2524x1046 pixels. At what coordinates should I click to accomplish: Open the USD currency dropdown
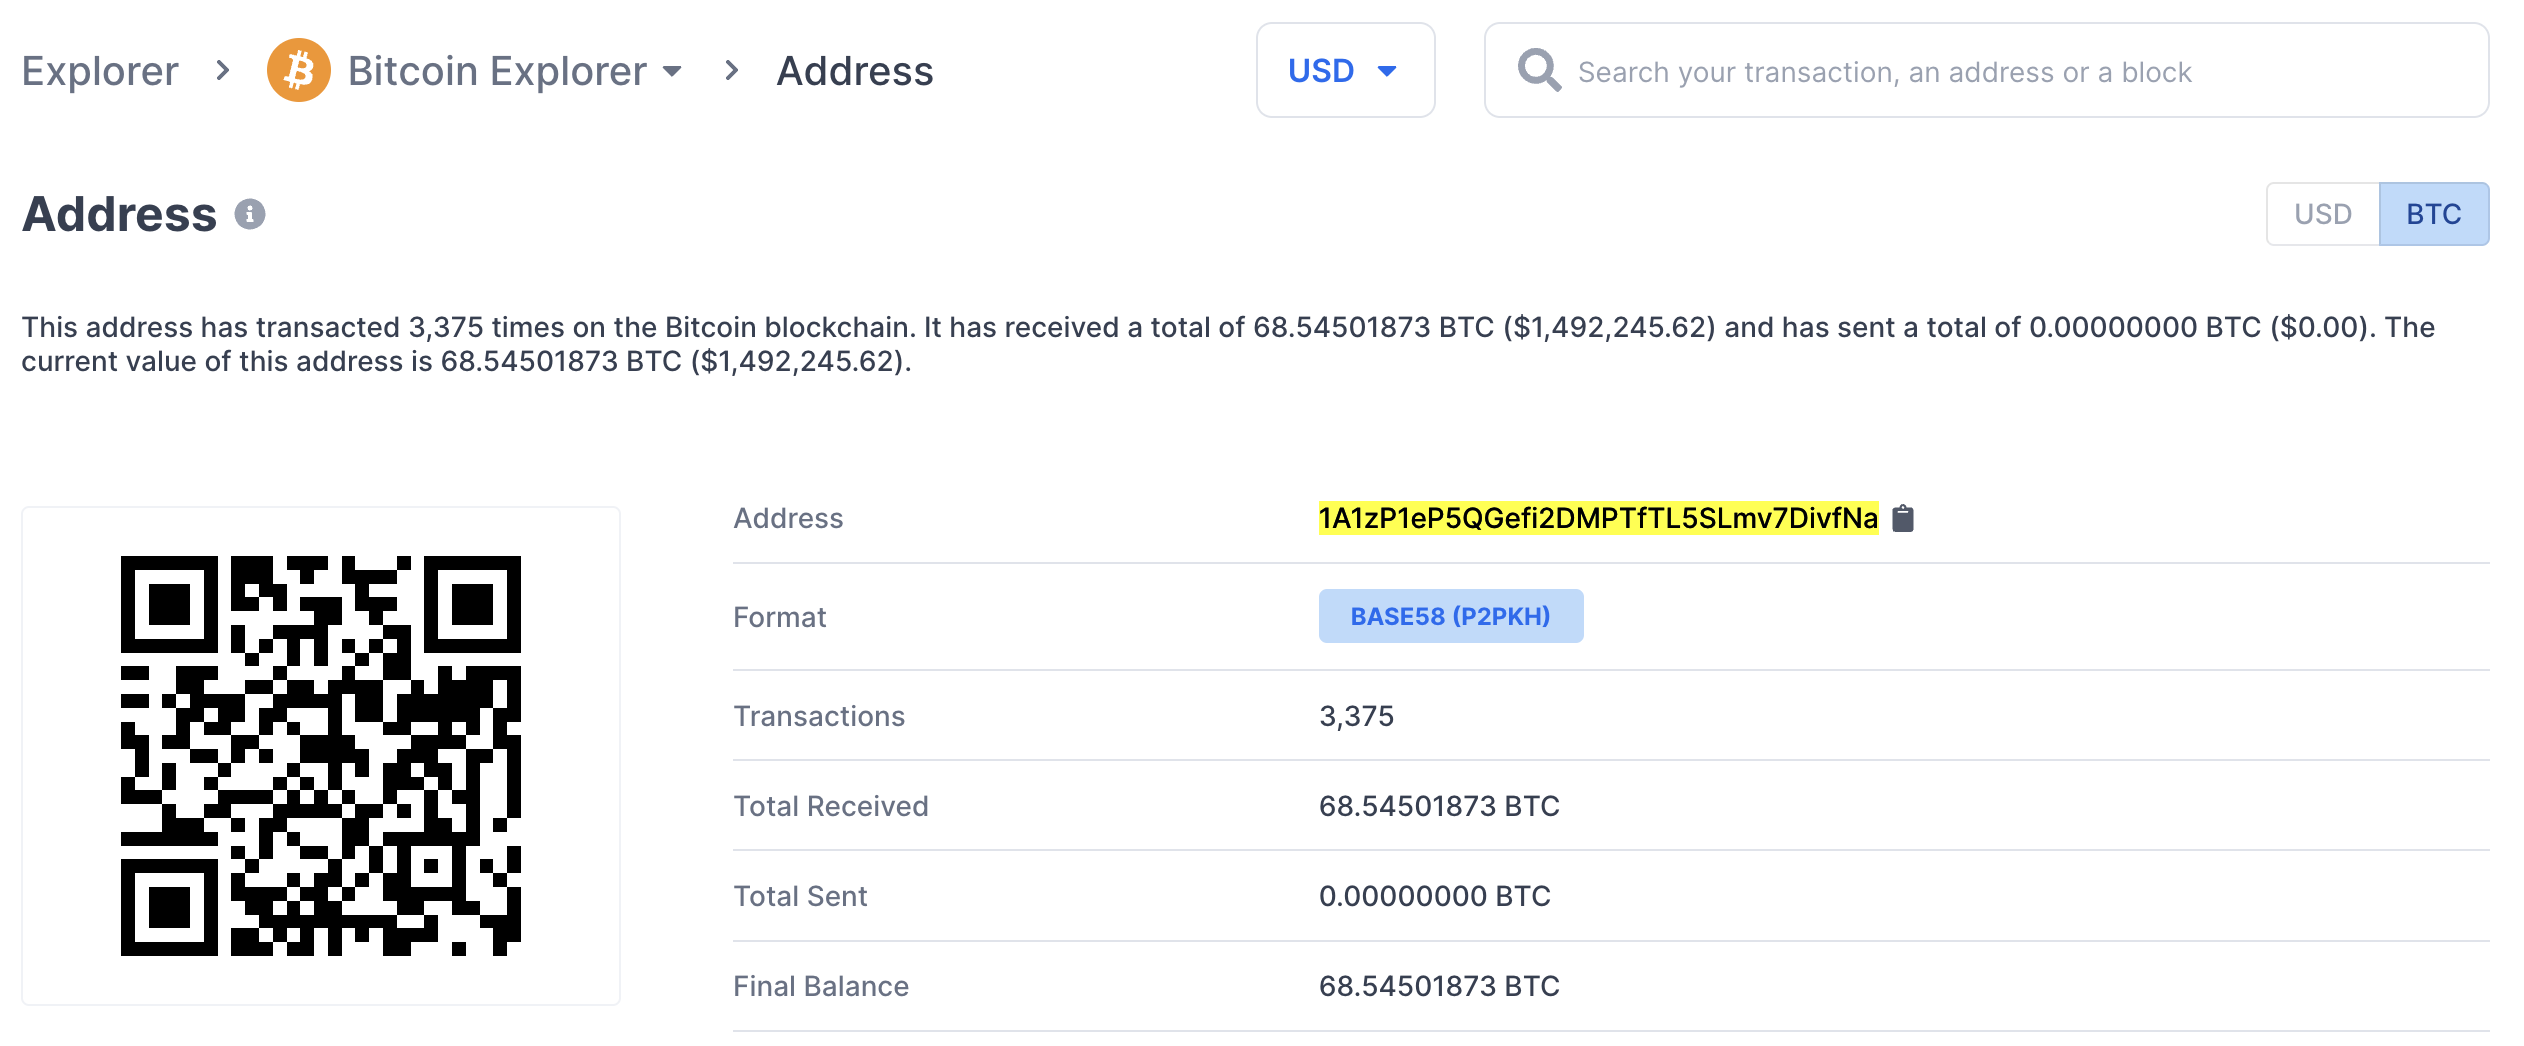click(x=1345, y=70)
